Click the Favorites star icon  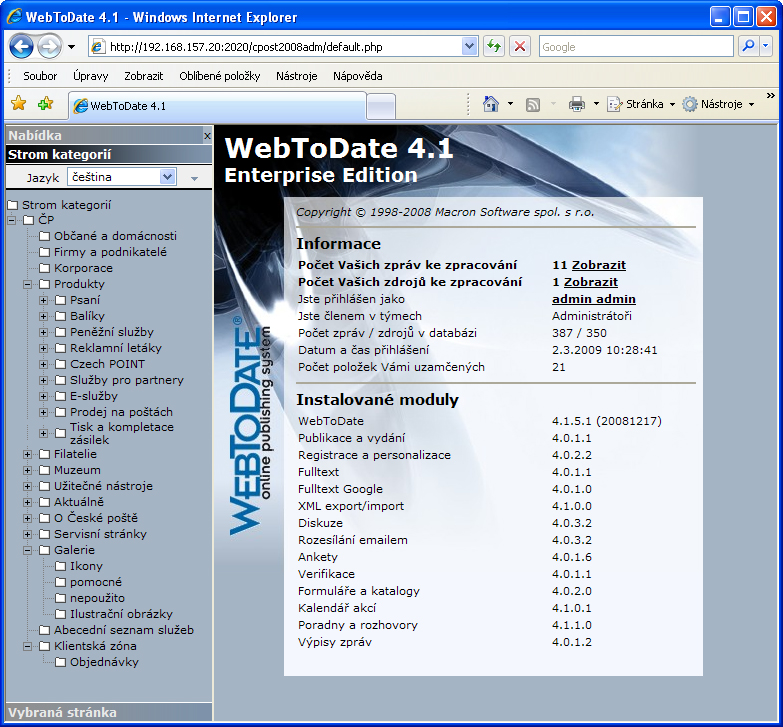click(18, 103)
